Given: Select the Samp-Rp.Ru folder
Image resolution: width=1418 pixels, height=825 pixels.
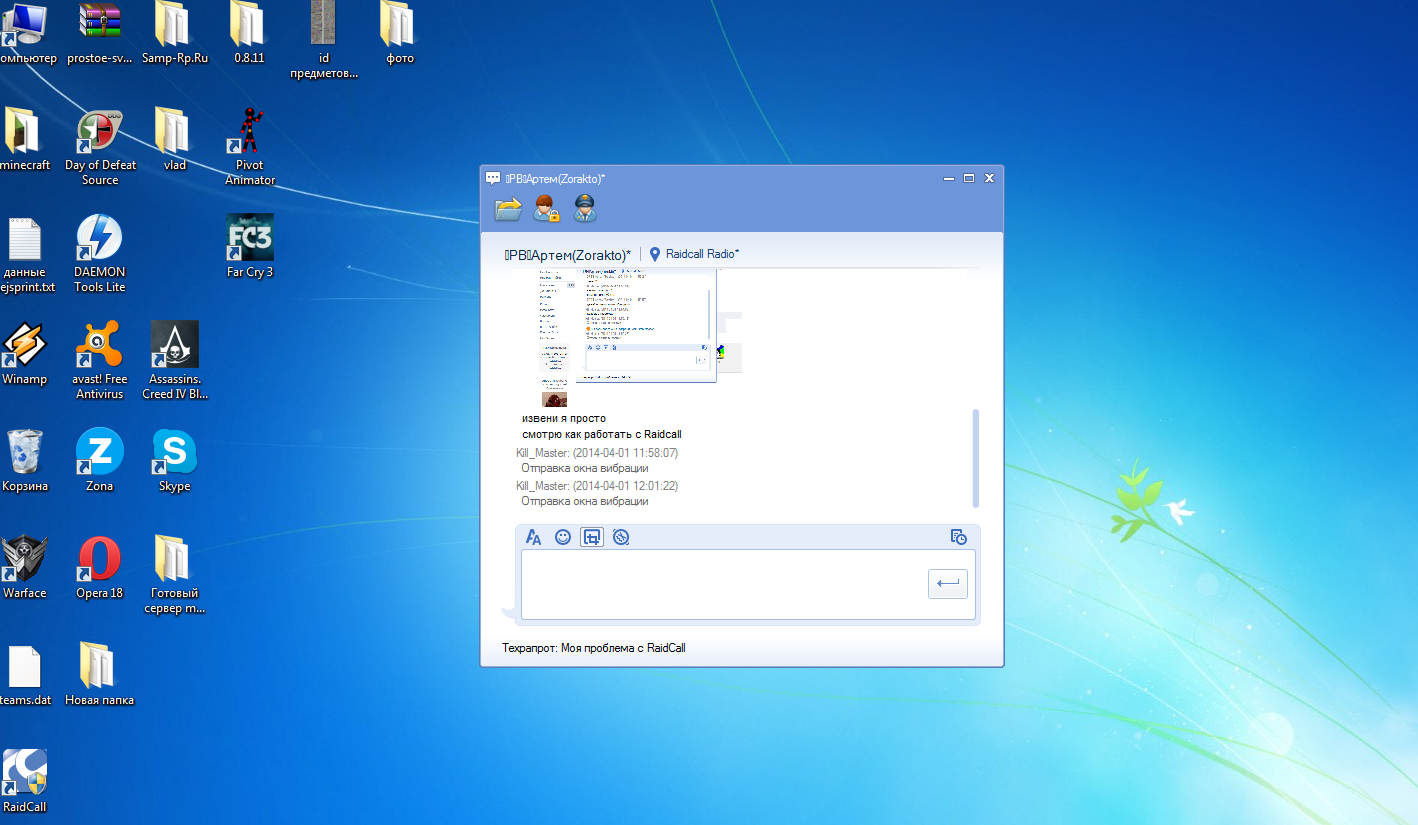Looking at the screenshot, I should click(175, 33).
